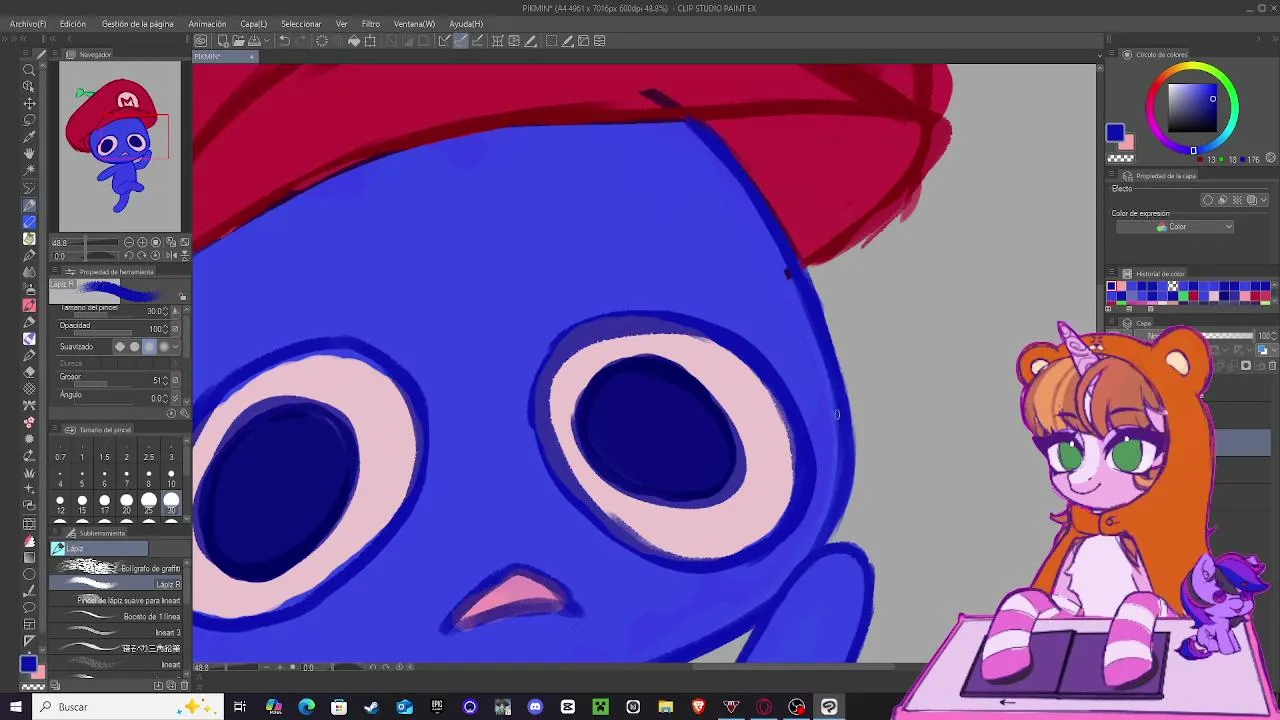Toggle the preview lock on Lápiz R
Image resolution: width=1280 pixels, height=720 pixels.
pos(182,297)
